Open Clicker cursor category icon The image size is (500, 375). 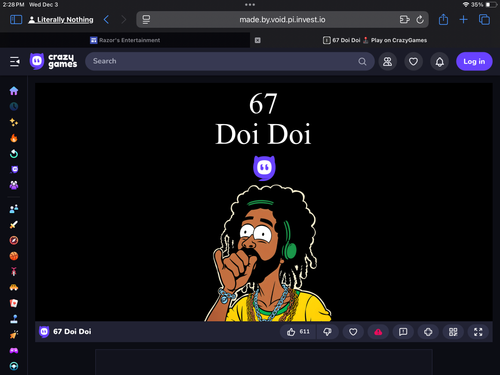(14, 335)
